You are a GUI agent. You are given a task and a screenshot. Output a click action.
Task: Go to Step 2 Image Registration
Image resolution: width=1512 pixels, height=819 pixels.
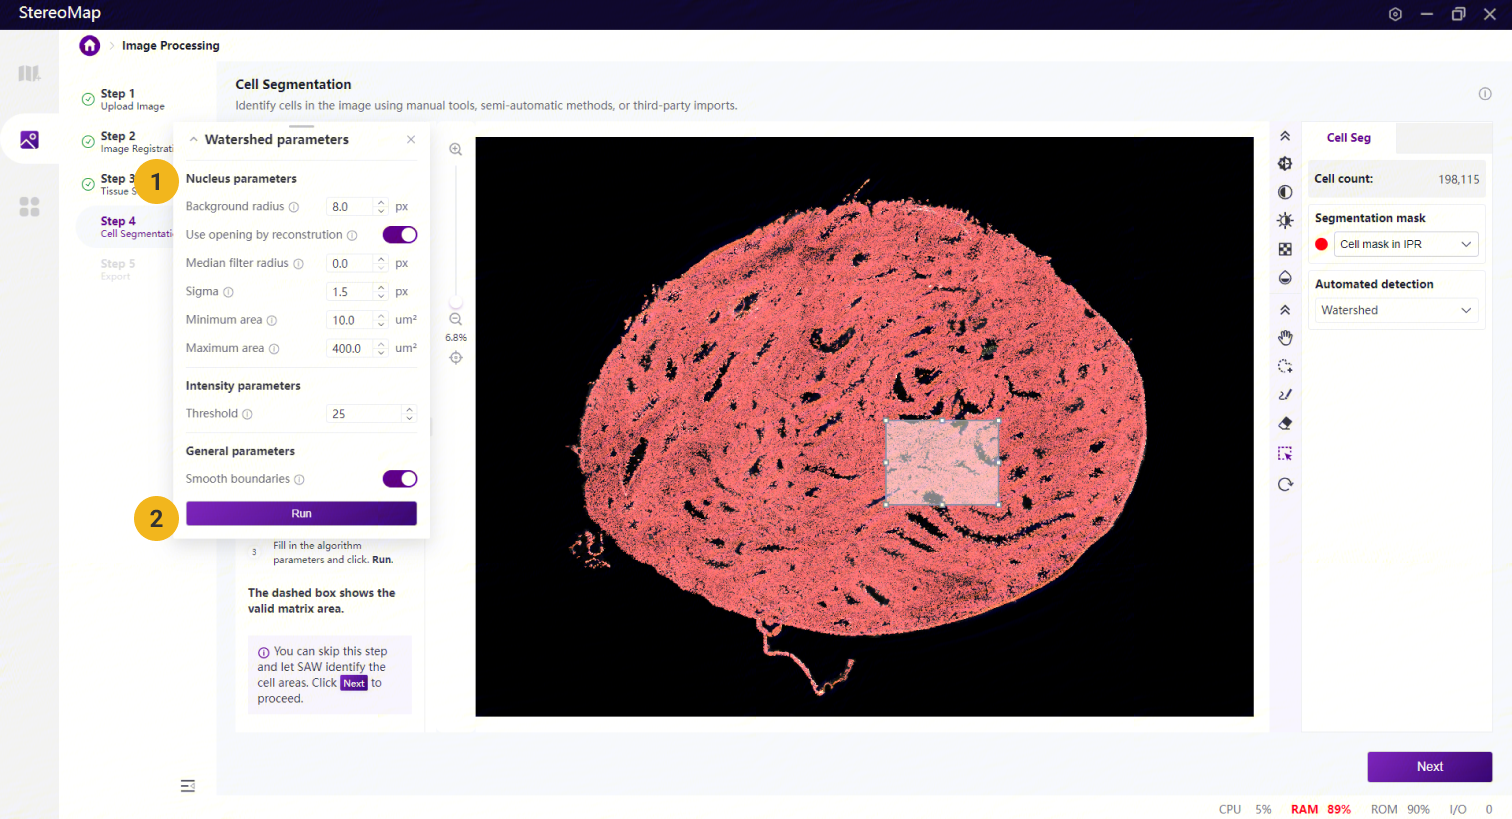128,142
